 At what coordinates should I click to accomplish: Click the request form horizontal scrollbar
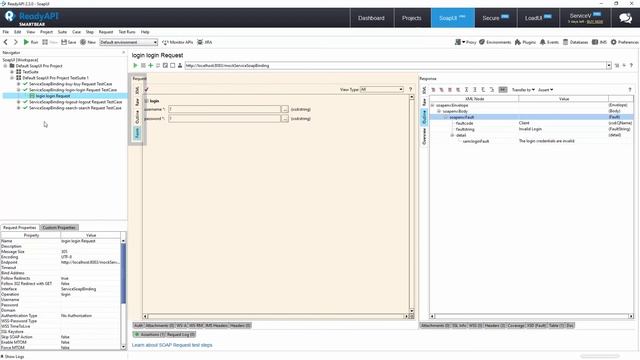276,316
